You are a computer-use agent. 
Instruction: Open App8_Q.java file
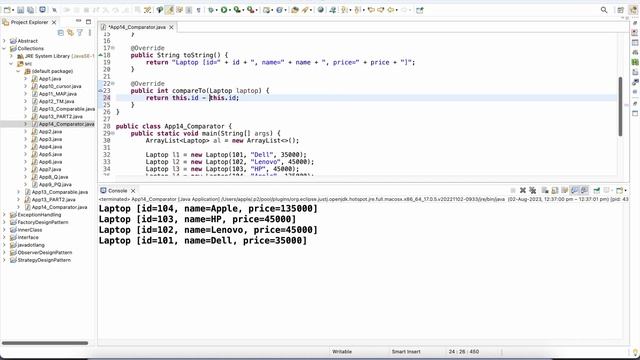[x=53, y=177]
